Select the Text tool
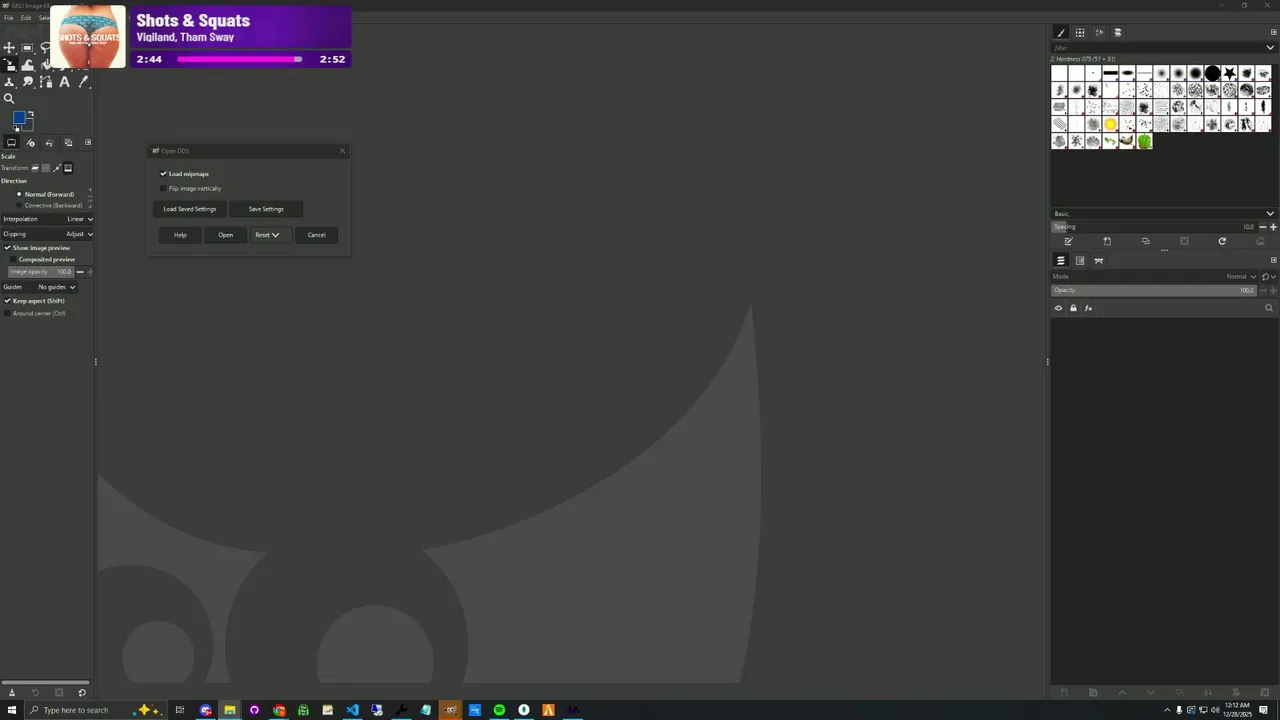The image size is (1280, 720). [x=64, y=82]
